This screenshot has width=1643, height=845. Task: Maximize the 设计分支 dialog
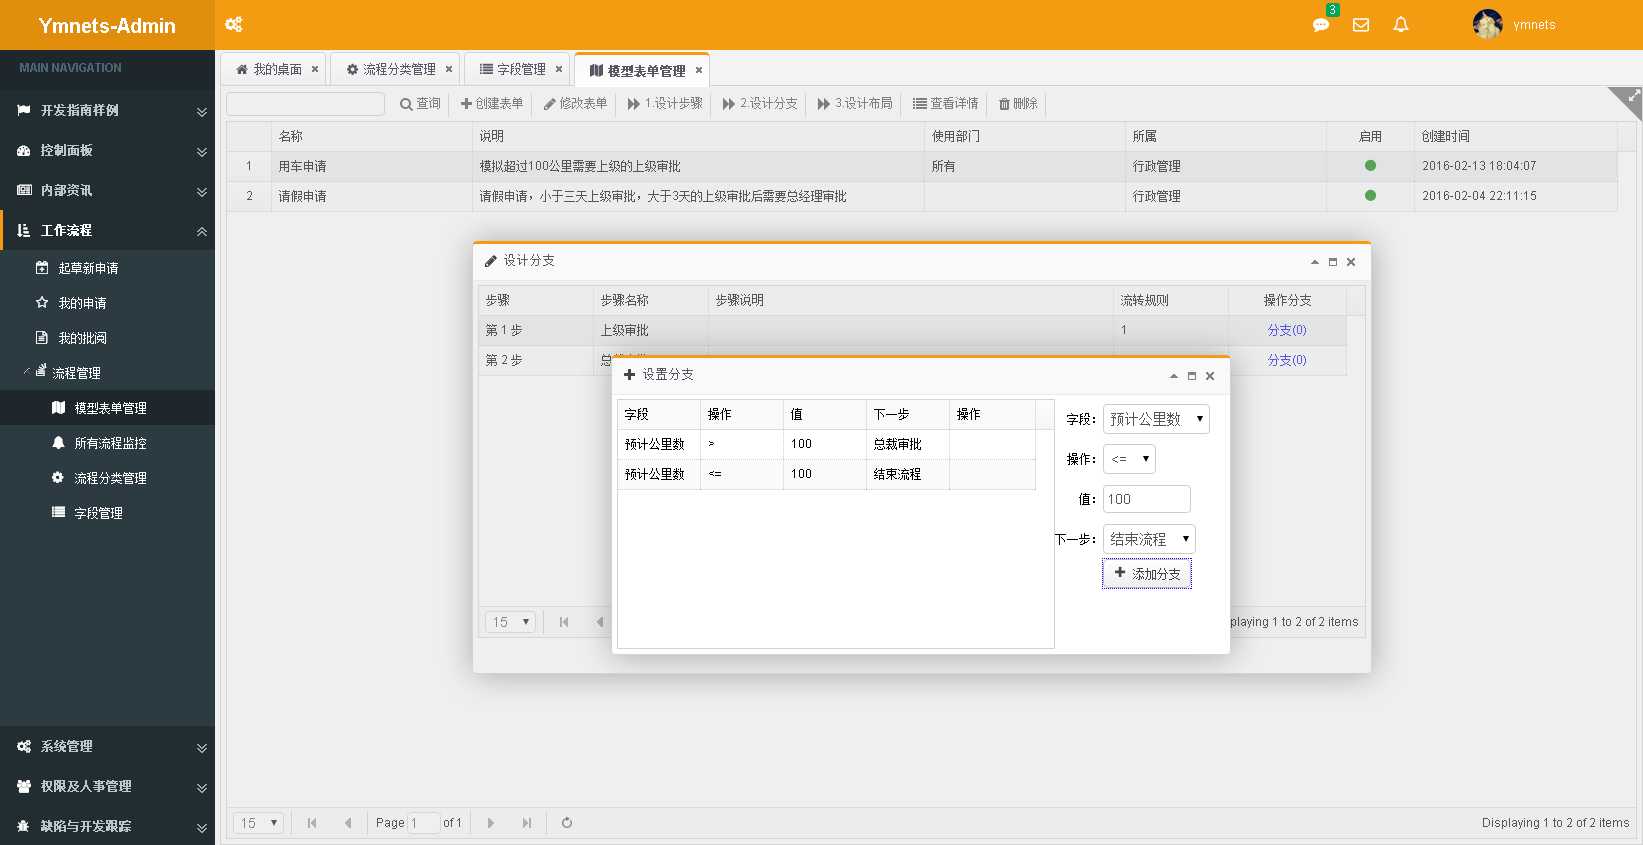tap(1333, 262)
